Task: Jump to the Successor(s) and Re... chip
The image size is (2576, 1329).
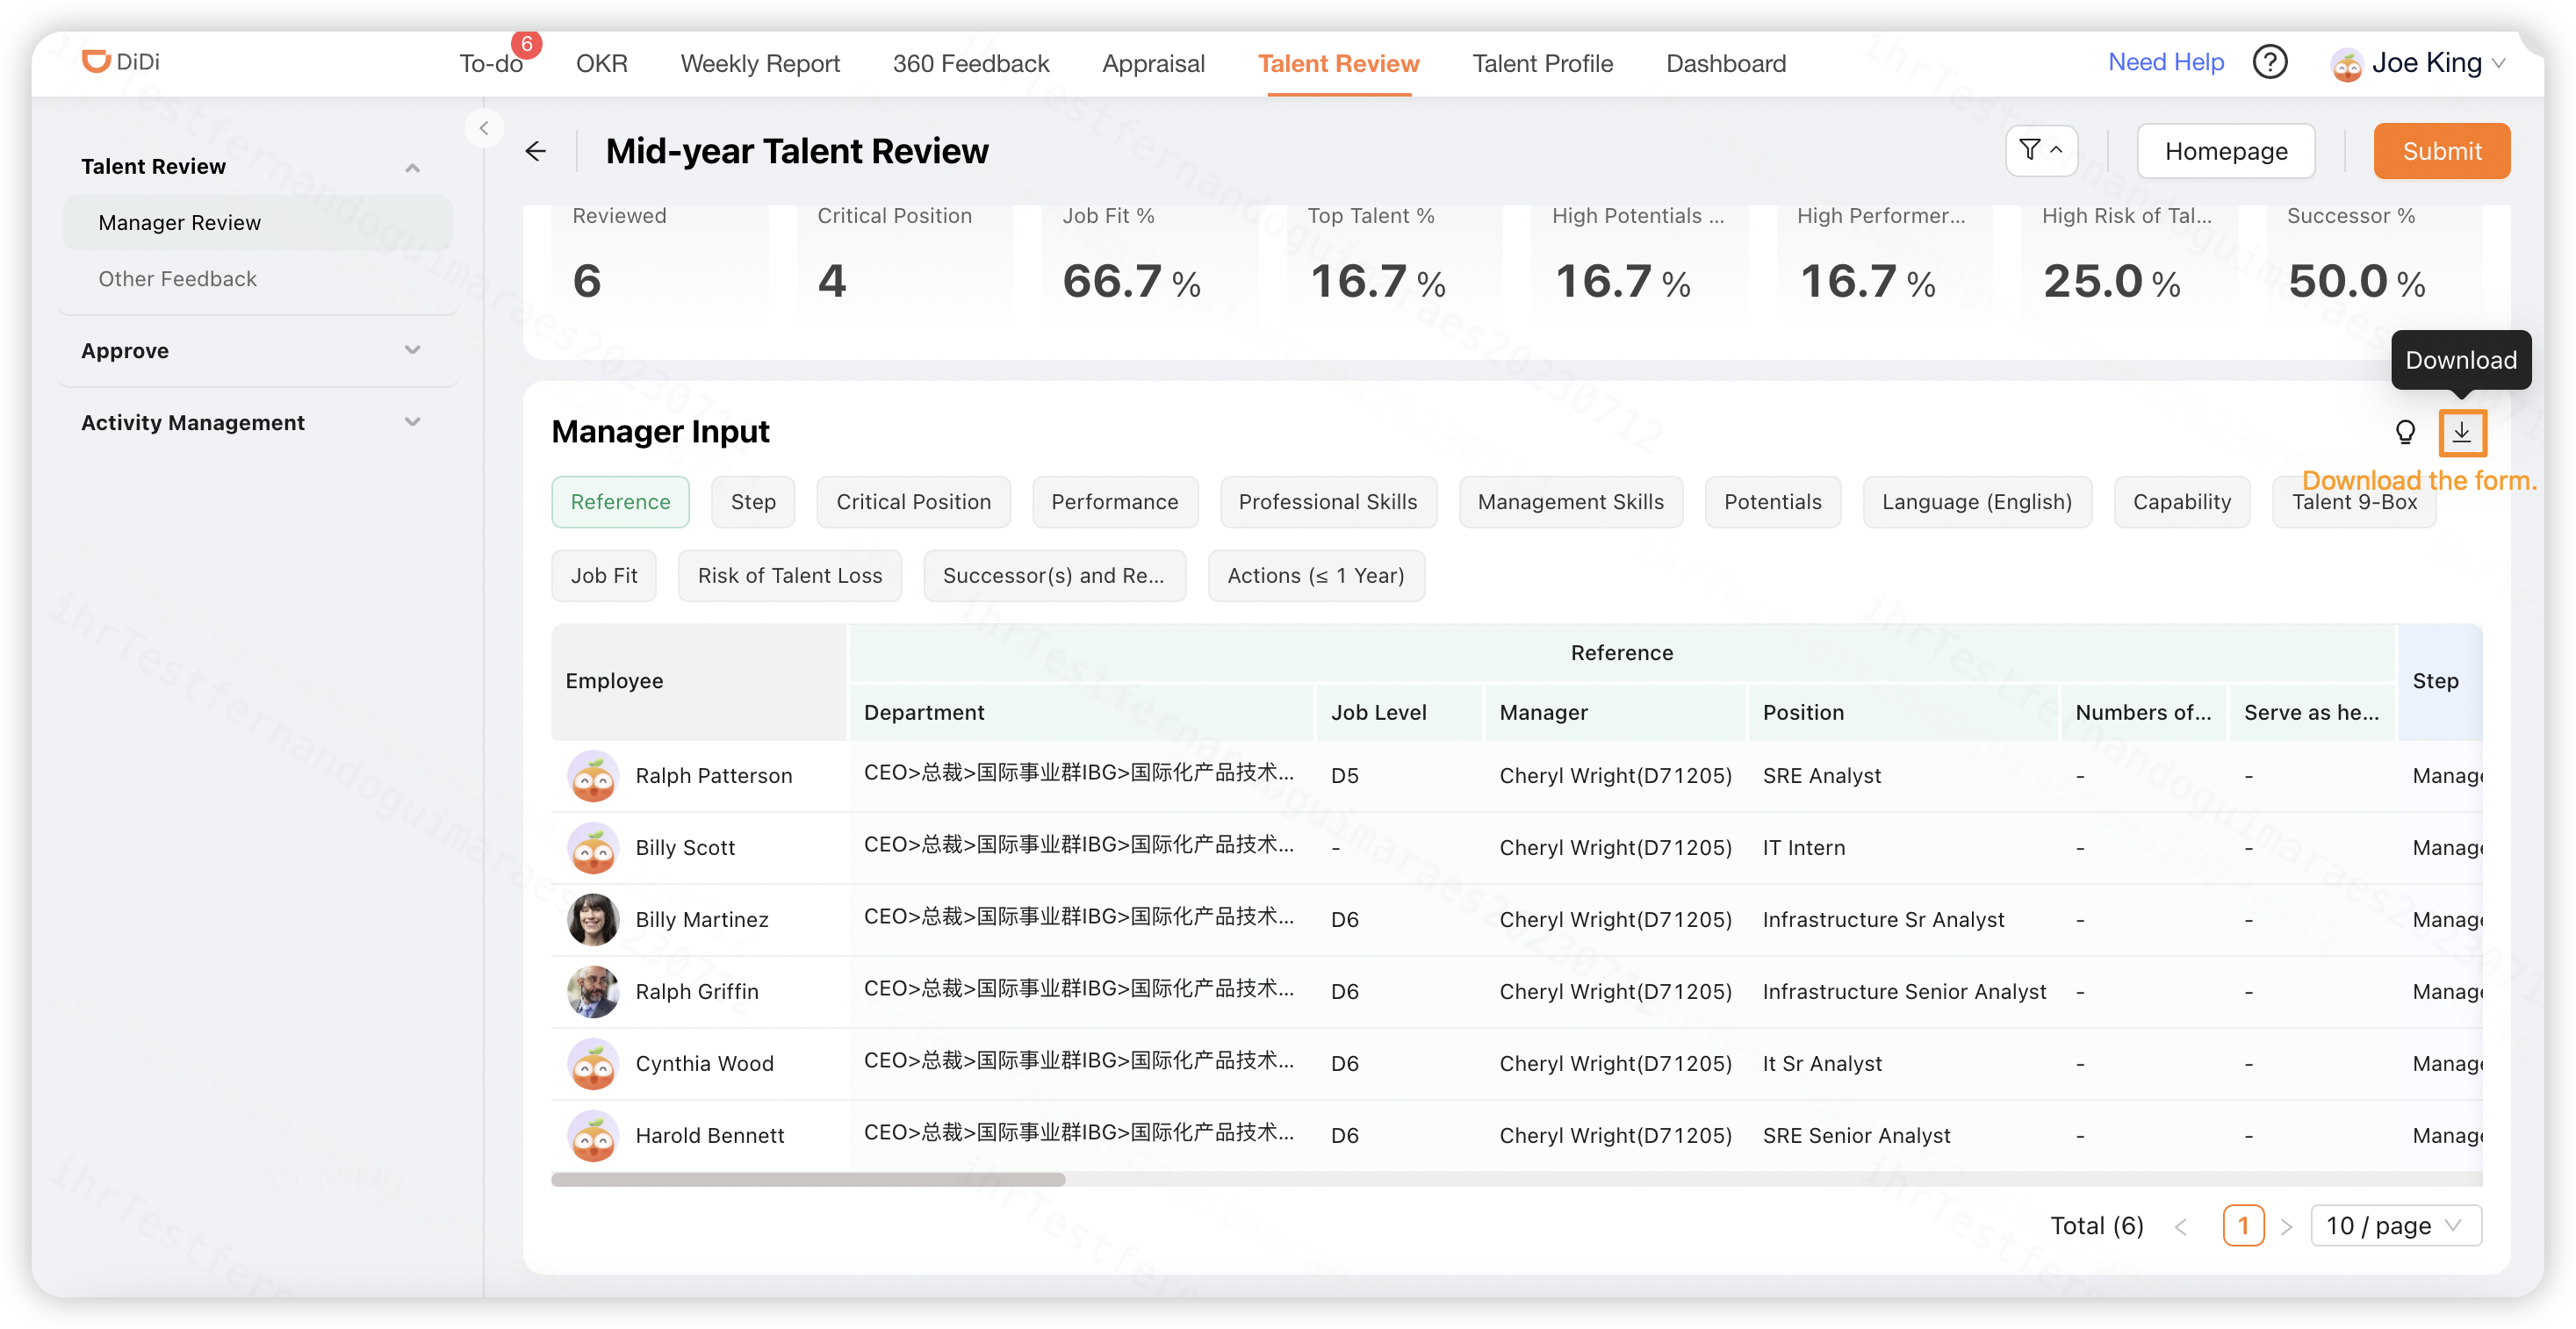Action: point(1054,576)
